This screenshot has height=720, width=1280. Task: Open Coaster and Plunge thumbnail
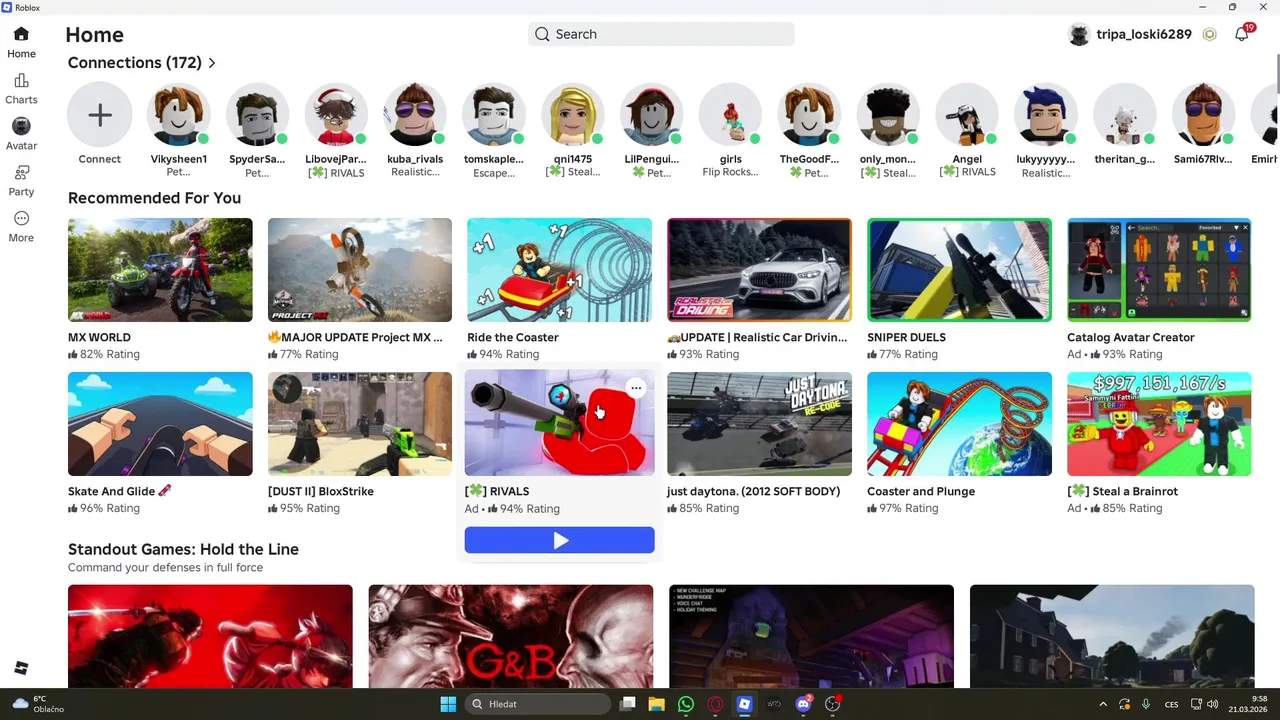coord(959,424)
